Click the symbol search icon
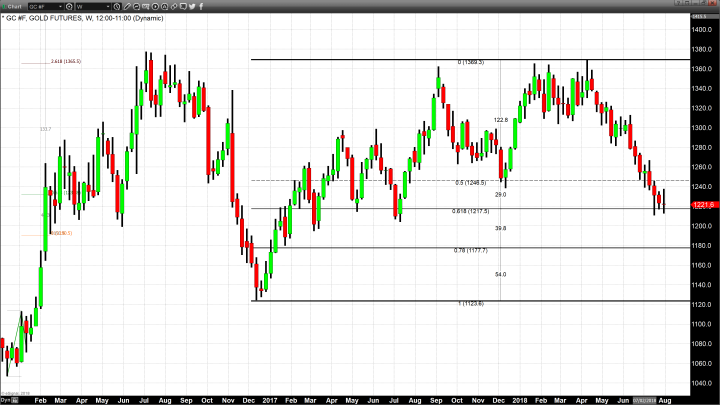This screenshot has width=720, height=405. 69,6
